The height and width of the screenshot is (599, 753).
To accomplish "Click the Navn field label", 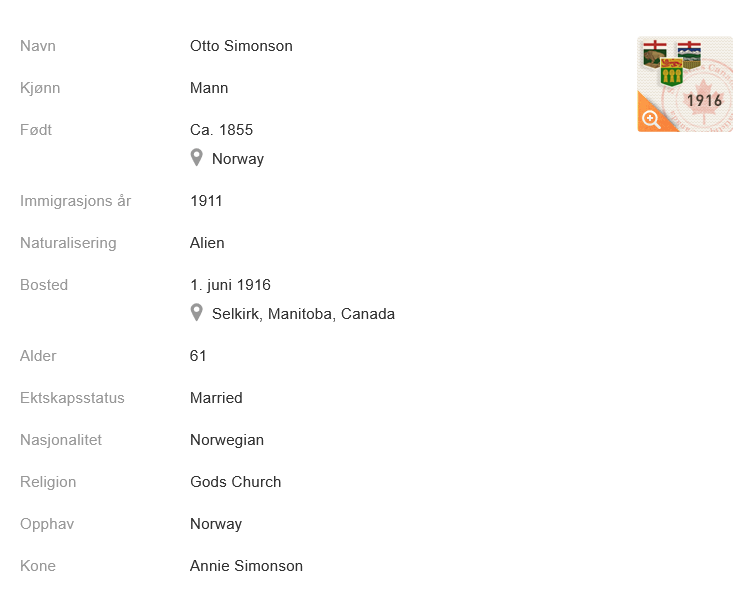I will [x=38, y=46].
